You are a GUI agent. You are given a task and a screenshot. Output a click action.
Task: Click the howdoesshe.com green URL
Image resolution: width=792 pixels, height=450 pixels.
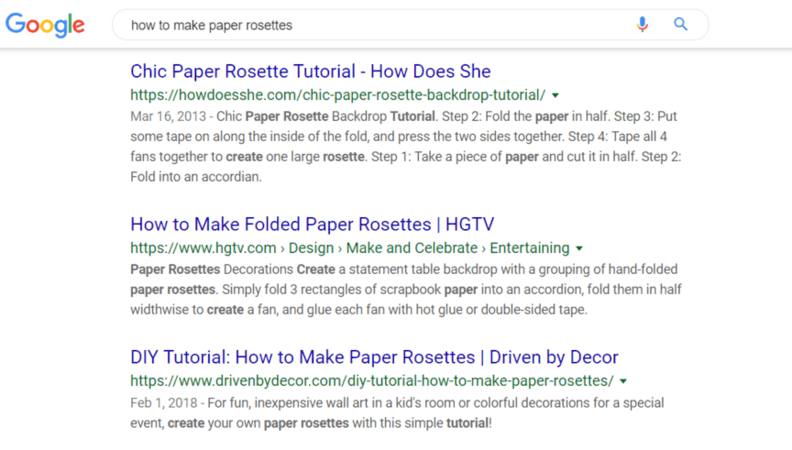coord(337,95)
